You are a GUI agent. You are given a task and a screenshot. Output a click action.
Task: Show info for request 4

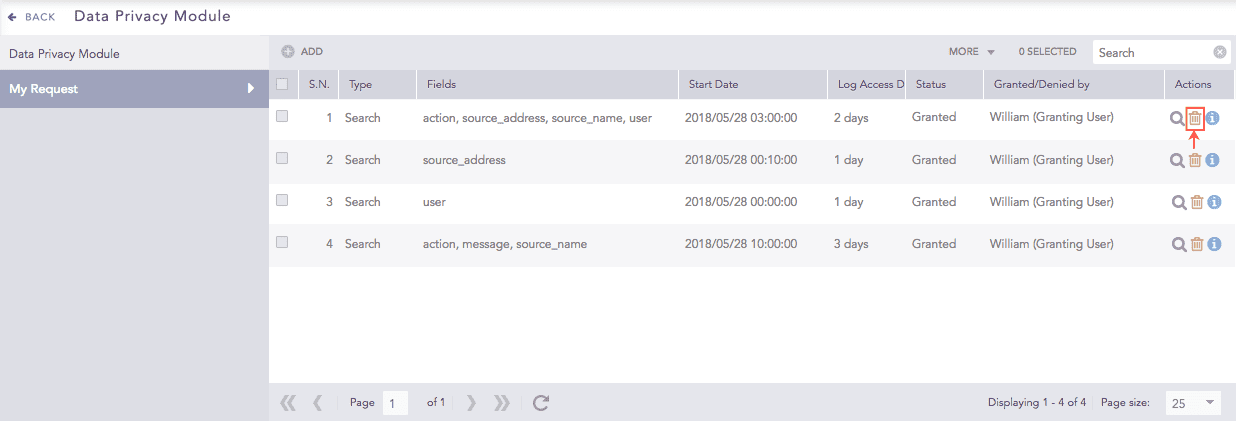1213,244
